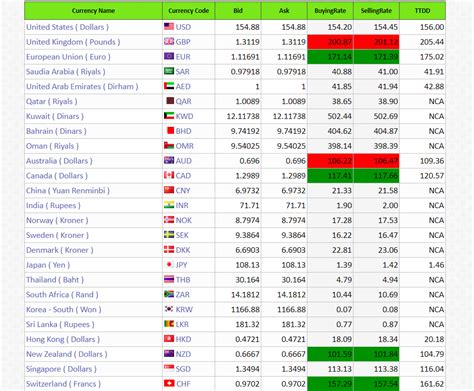Click the New Zealand flag icon beside NZD
Viewport: 474px width, 391px height.
[x=169, y=353]
